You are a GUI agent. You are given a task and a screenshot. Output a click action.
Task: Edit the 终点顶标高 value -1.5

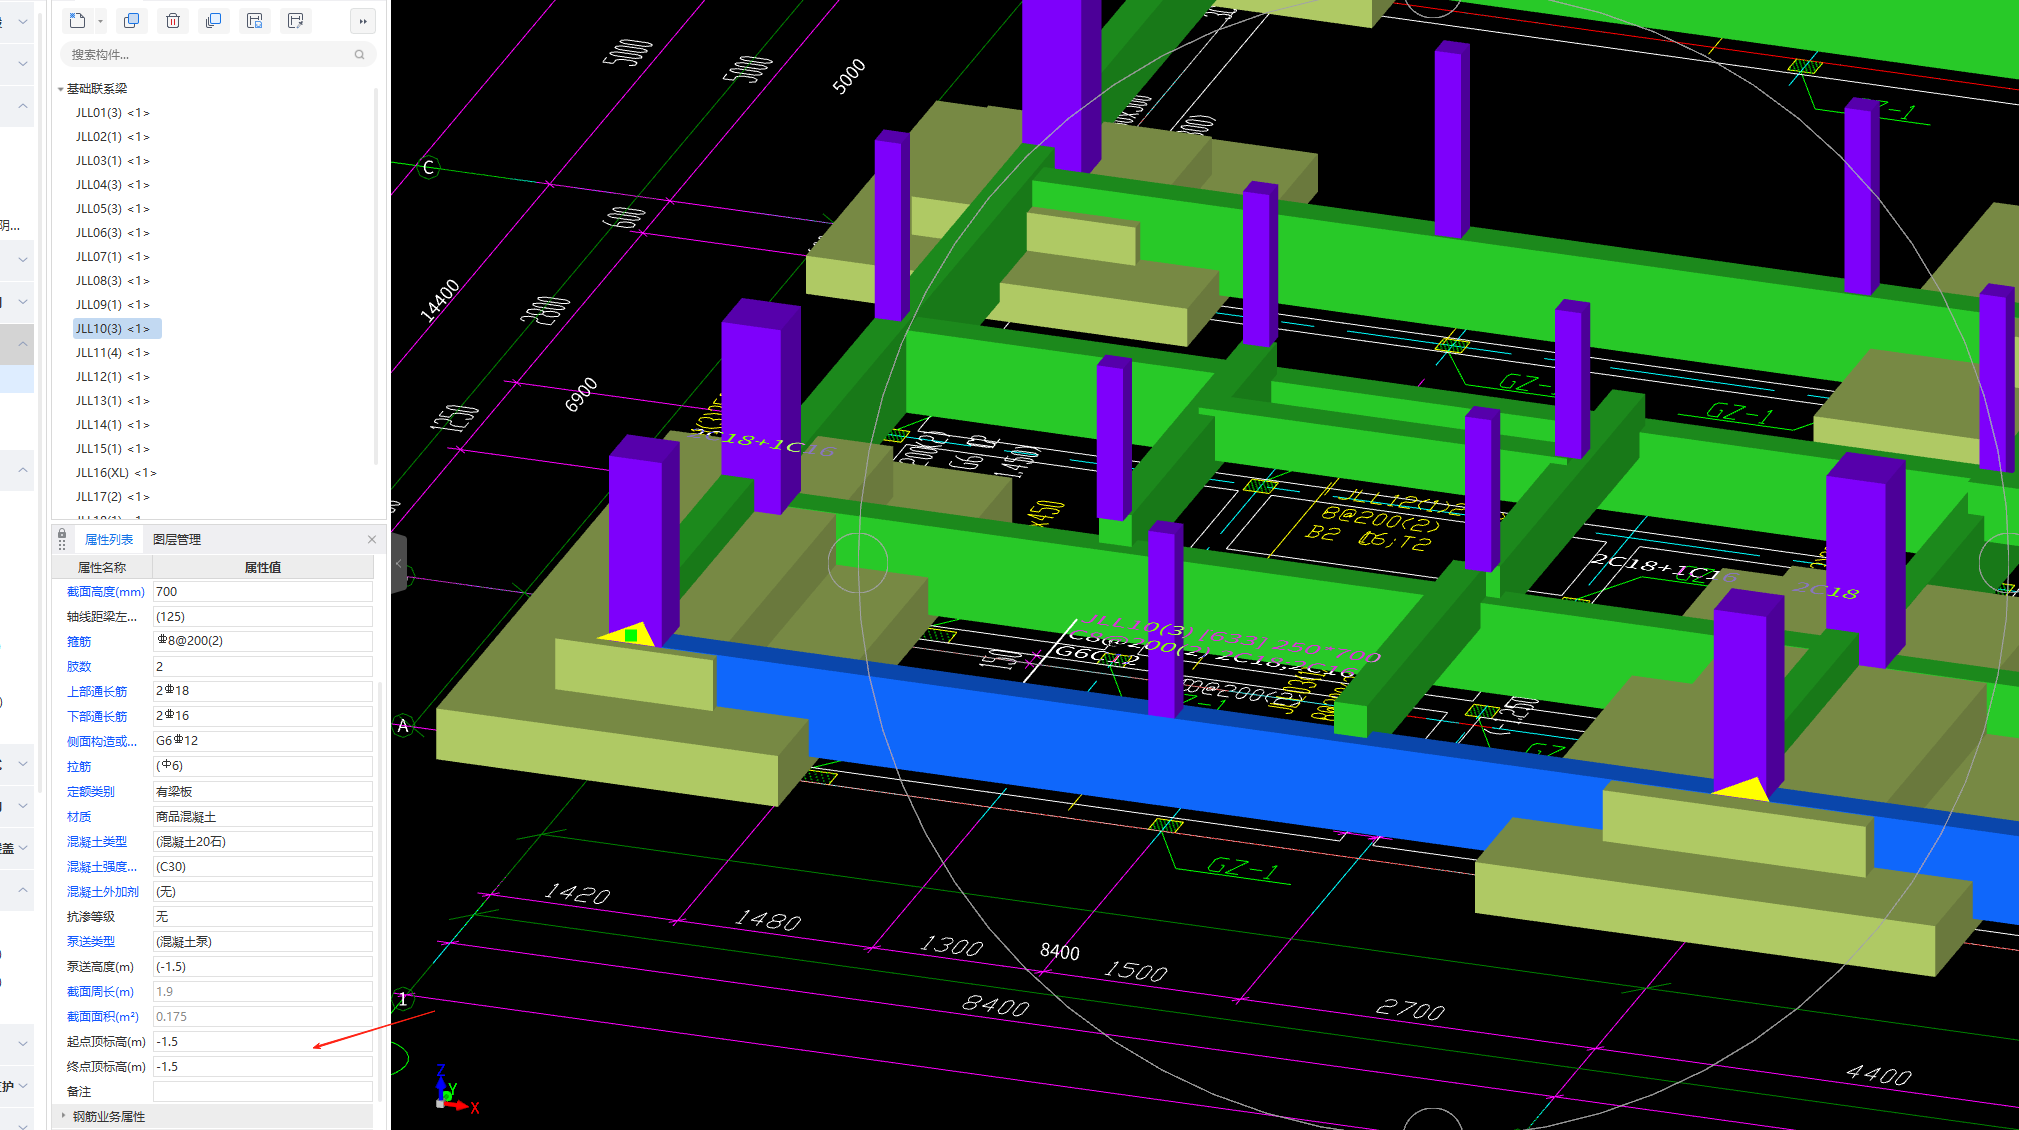(263, 1067)
